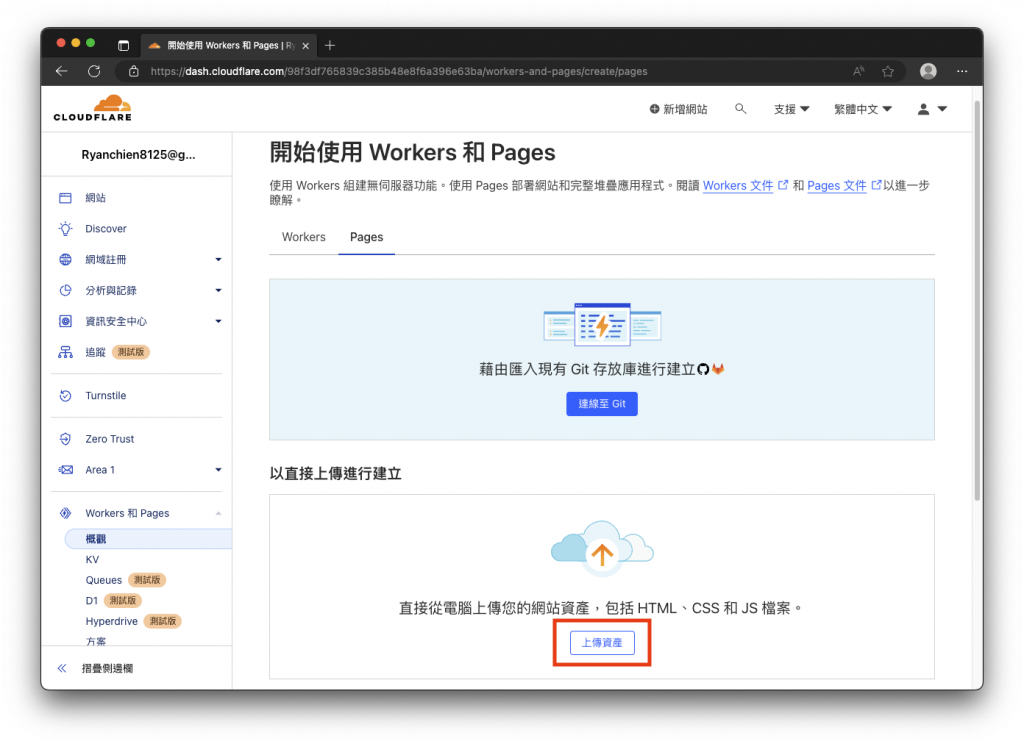Go back with the browser back arrow
The image size is (1024, 744).
[x=62, y=71]
